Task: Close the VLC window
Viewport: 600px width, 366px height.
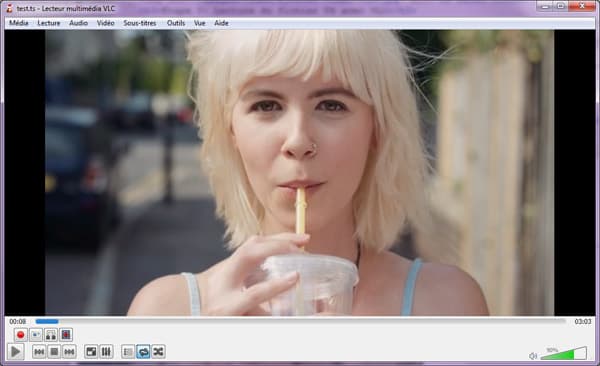Action: point(582,6)
